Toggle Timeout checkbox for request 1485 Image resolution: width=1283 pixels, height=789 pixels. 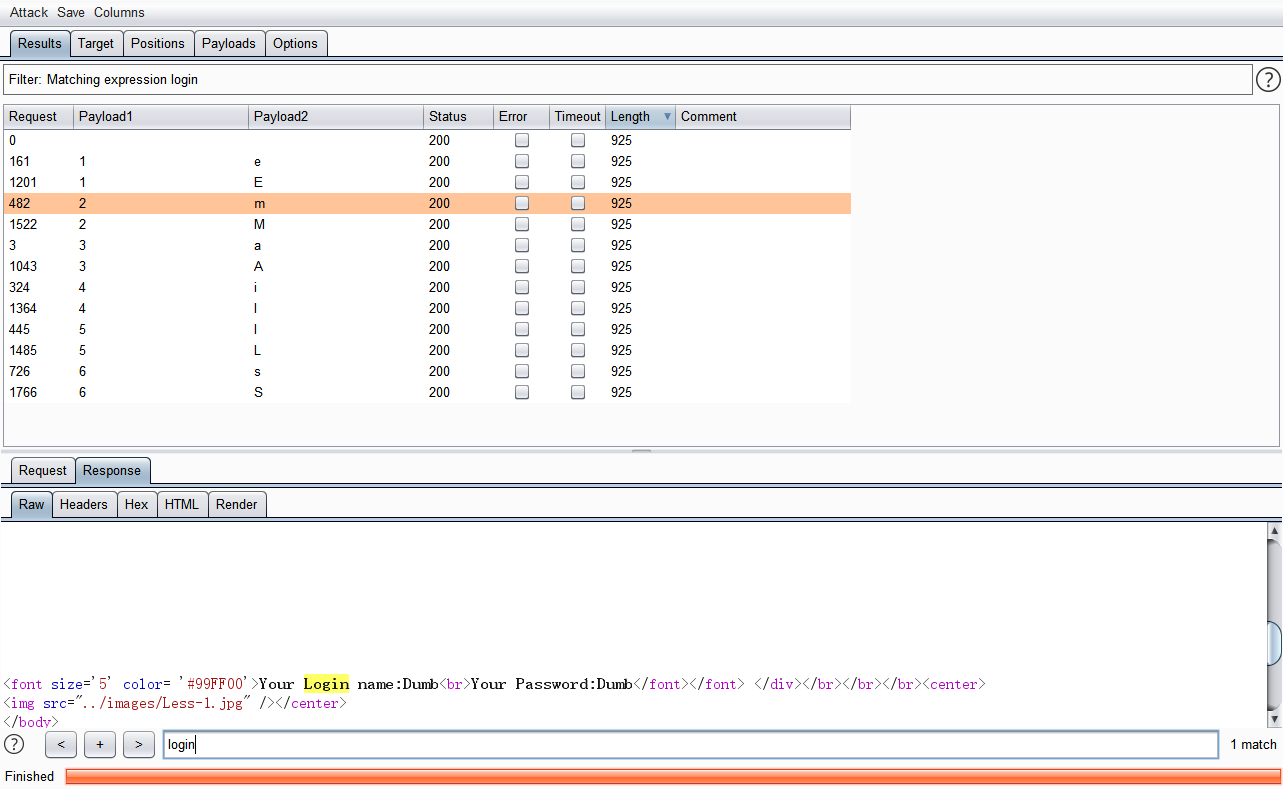(x=578, y=351)
